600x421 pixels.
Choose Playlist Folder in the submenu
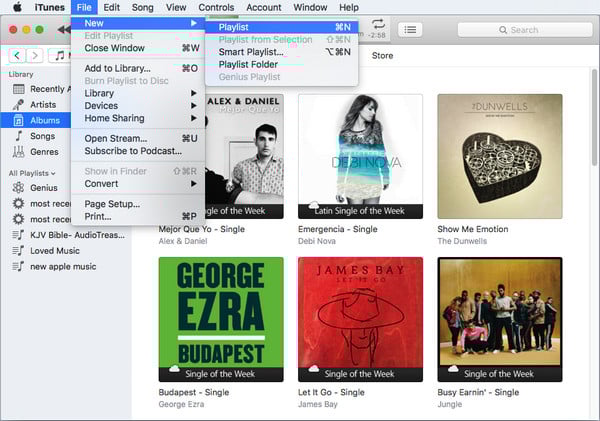[282, 64]
